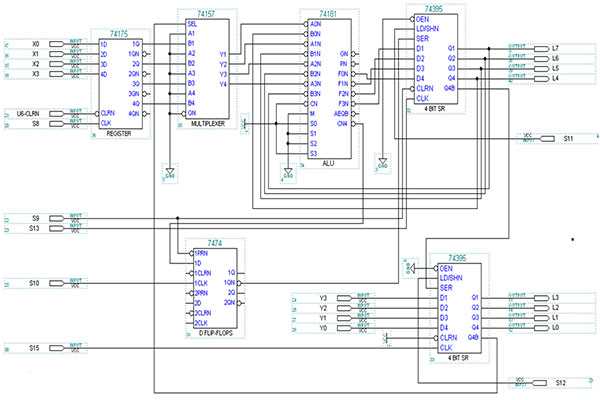The image size is (600, 400).
Task: Select the CN4 pin on the ALU
Action: [x=342, y=124]
